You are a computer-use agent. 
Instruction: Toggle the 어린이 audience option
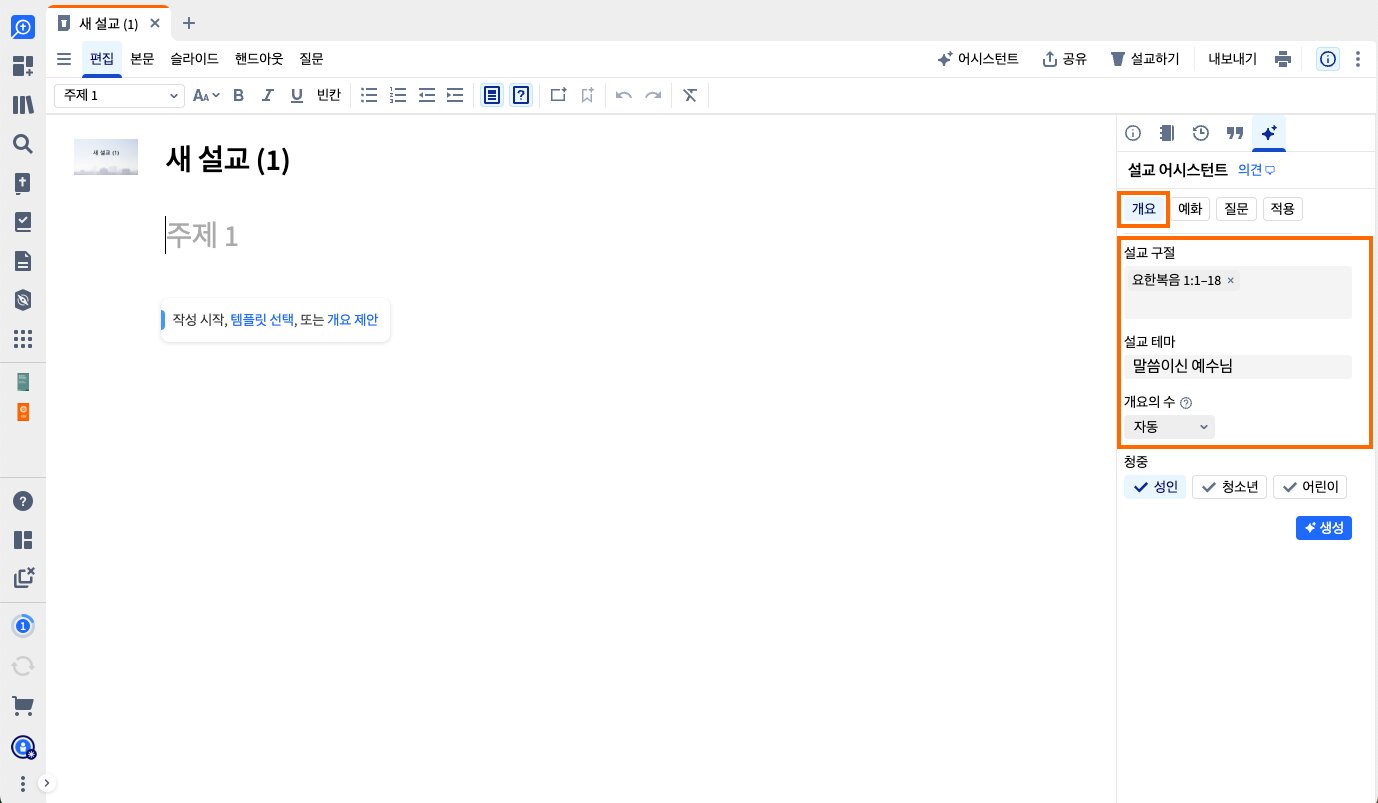click(x=1310, y=487)
